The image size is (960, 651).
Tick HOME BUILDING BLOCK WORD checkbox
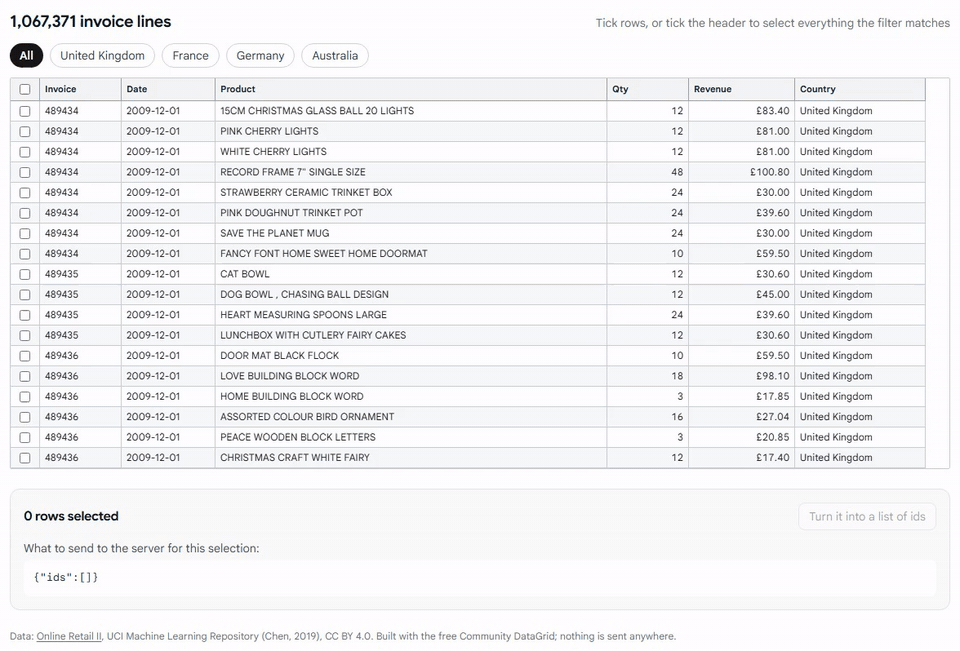pos(24,397)
